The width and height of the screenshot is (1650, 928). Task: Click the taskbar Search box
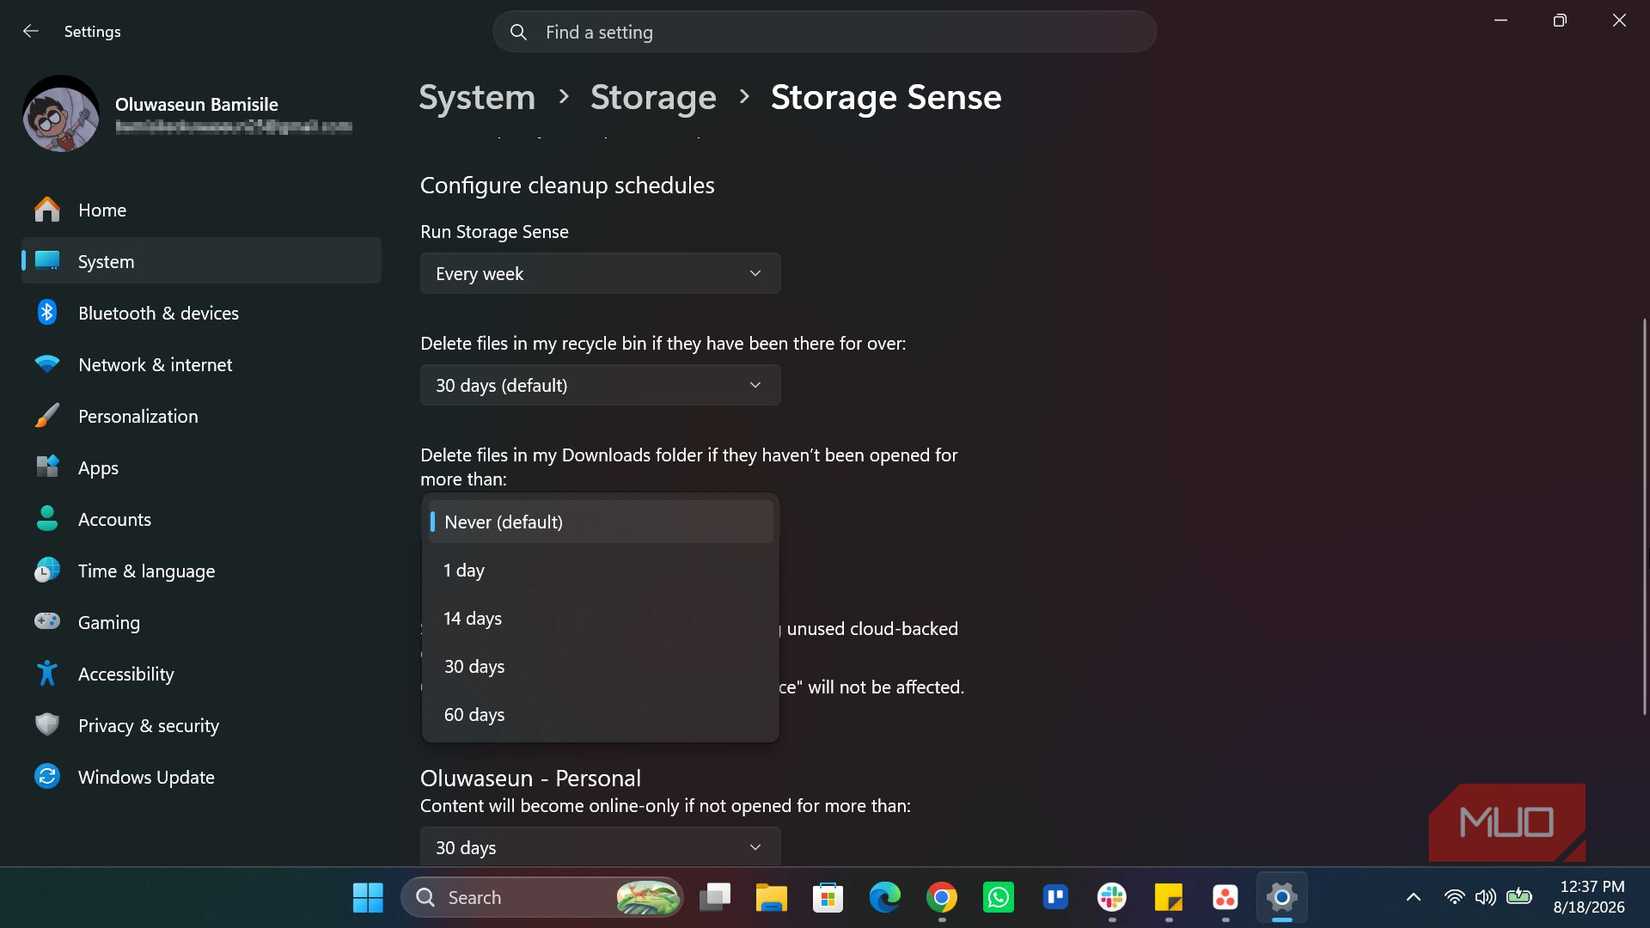tap(542, 897)
